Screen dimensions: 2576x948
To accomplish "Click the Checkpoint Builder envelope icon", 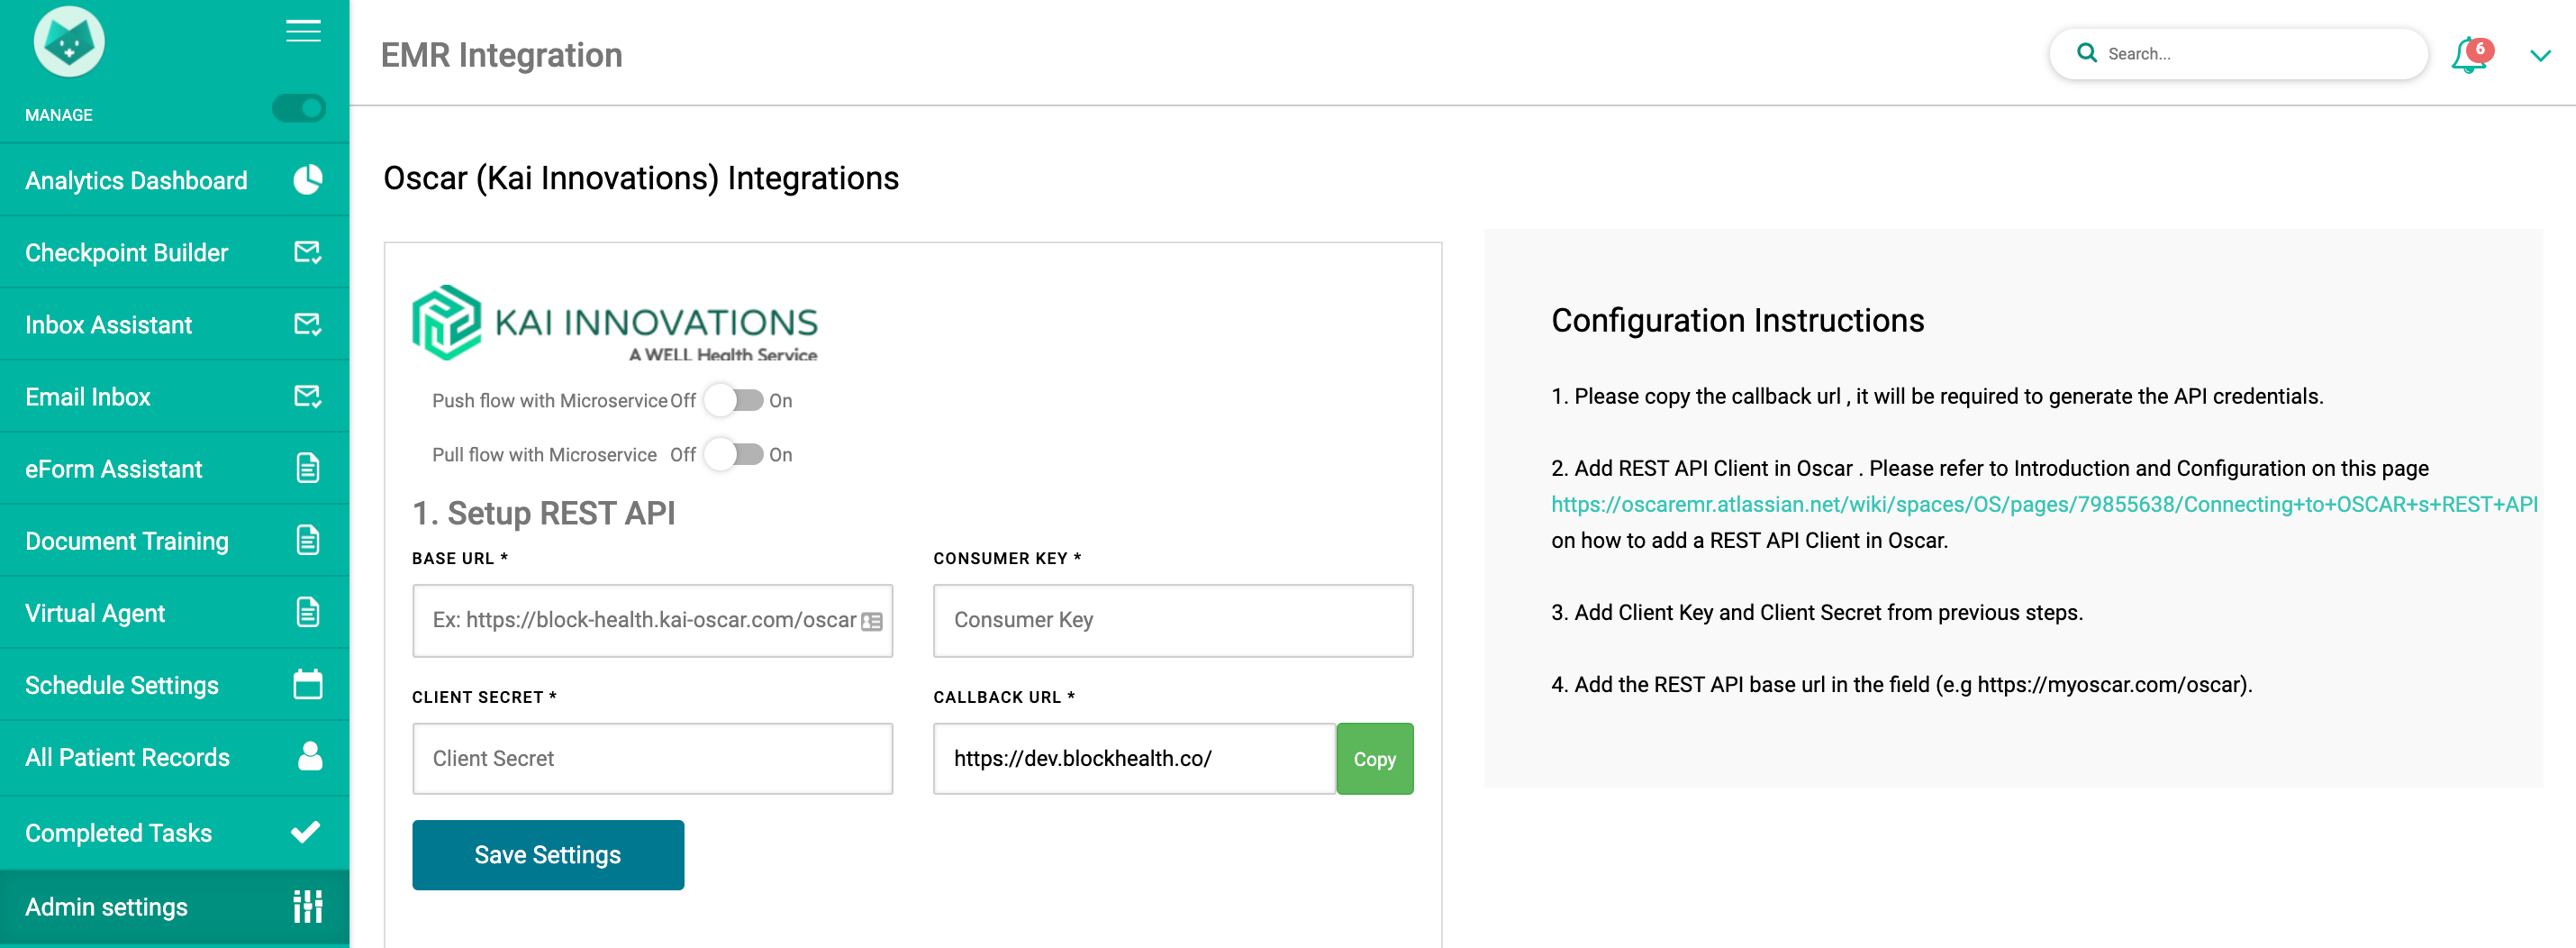I will tap(308, 252).
